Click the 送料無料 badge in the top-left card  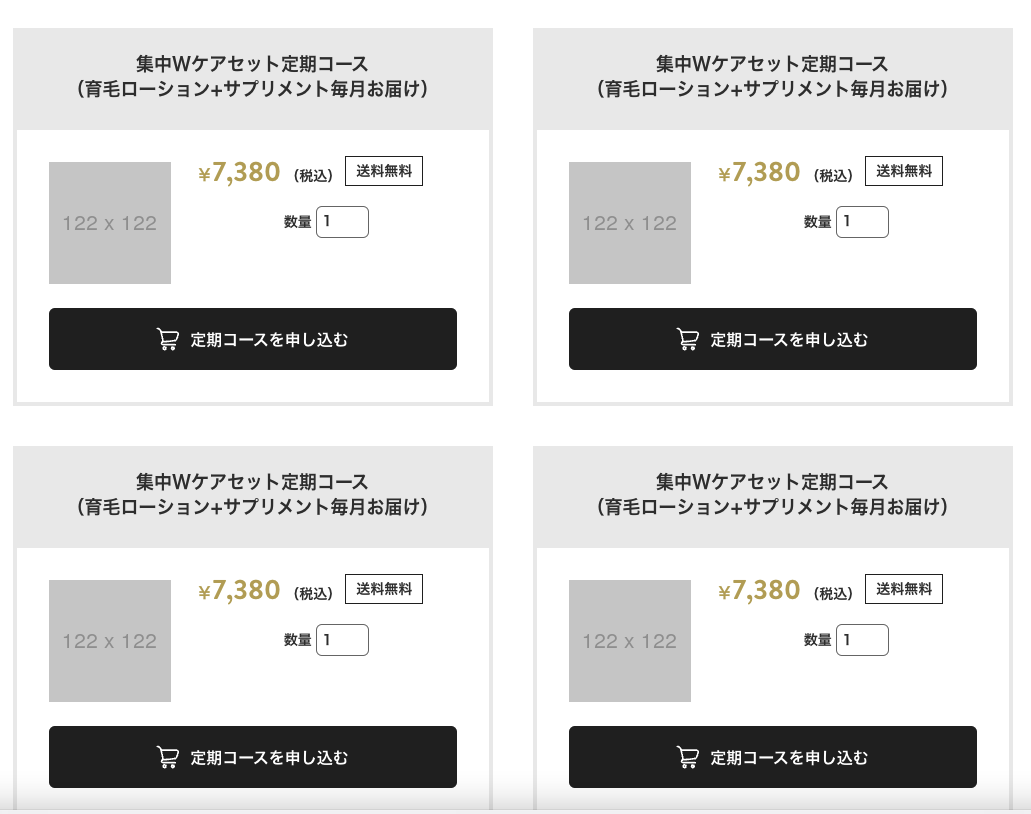click(x=384, y=171)
